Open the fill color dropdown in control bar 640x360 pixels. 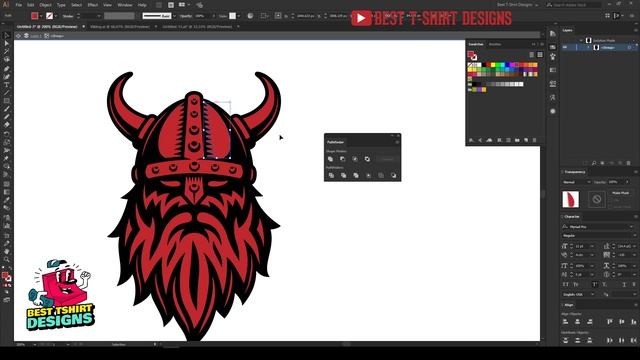click(41, 16)
